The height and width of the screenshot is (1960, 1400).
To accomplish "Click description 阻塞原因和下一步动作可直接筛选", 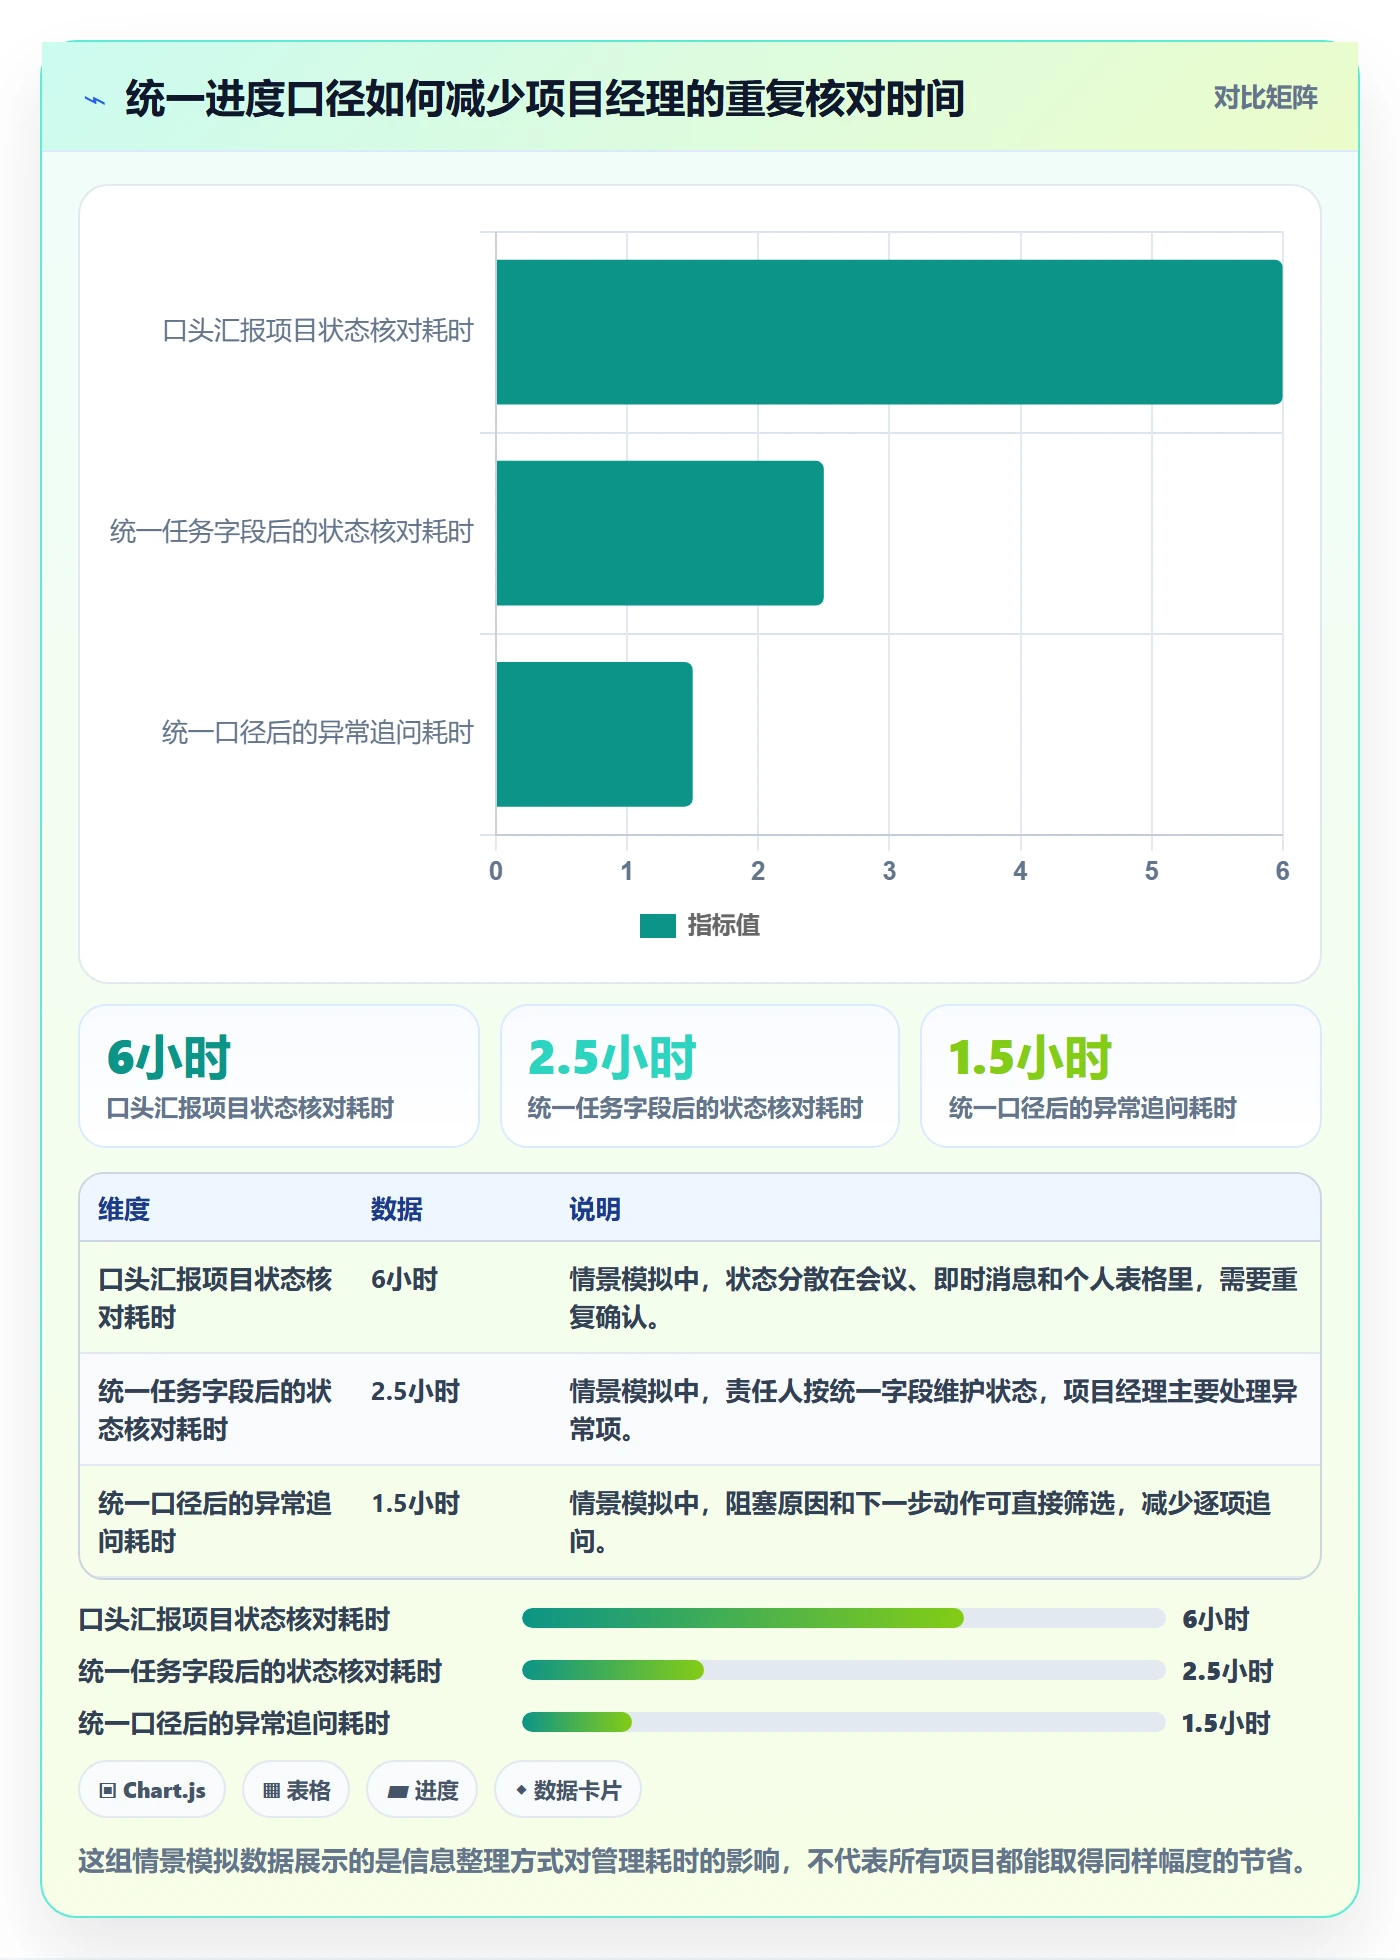I will pos(920,1503).
